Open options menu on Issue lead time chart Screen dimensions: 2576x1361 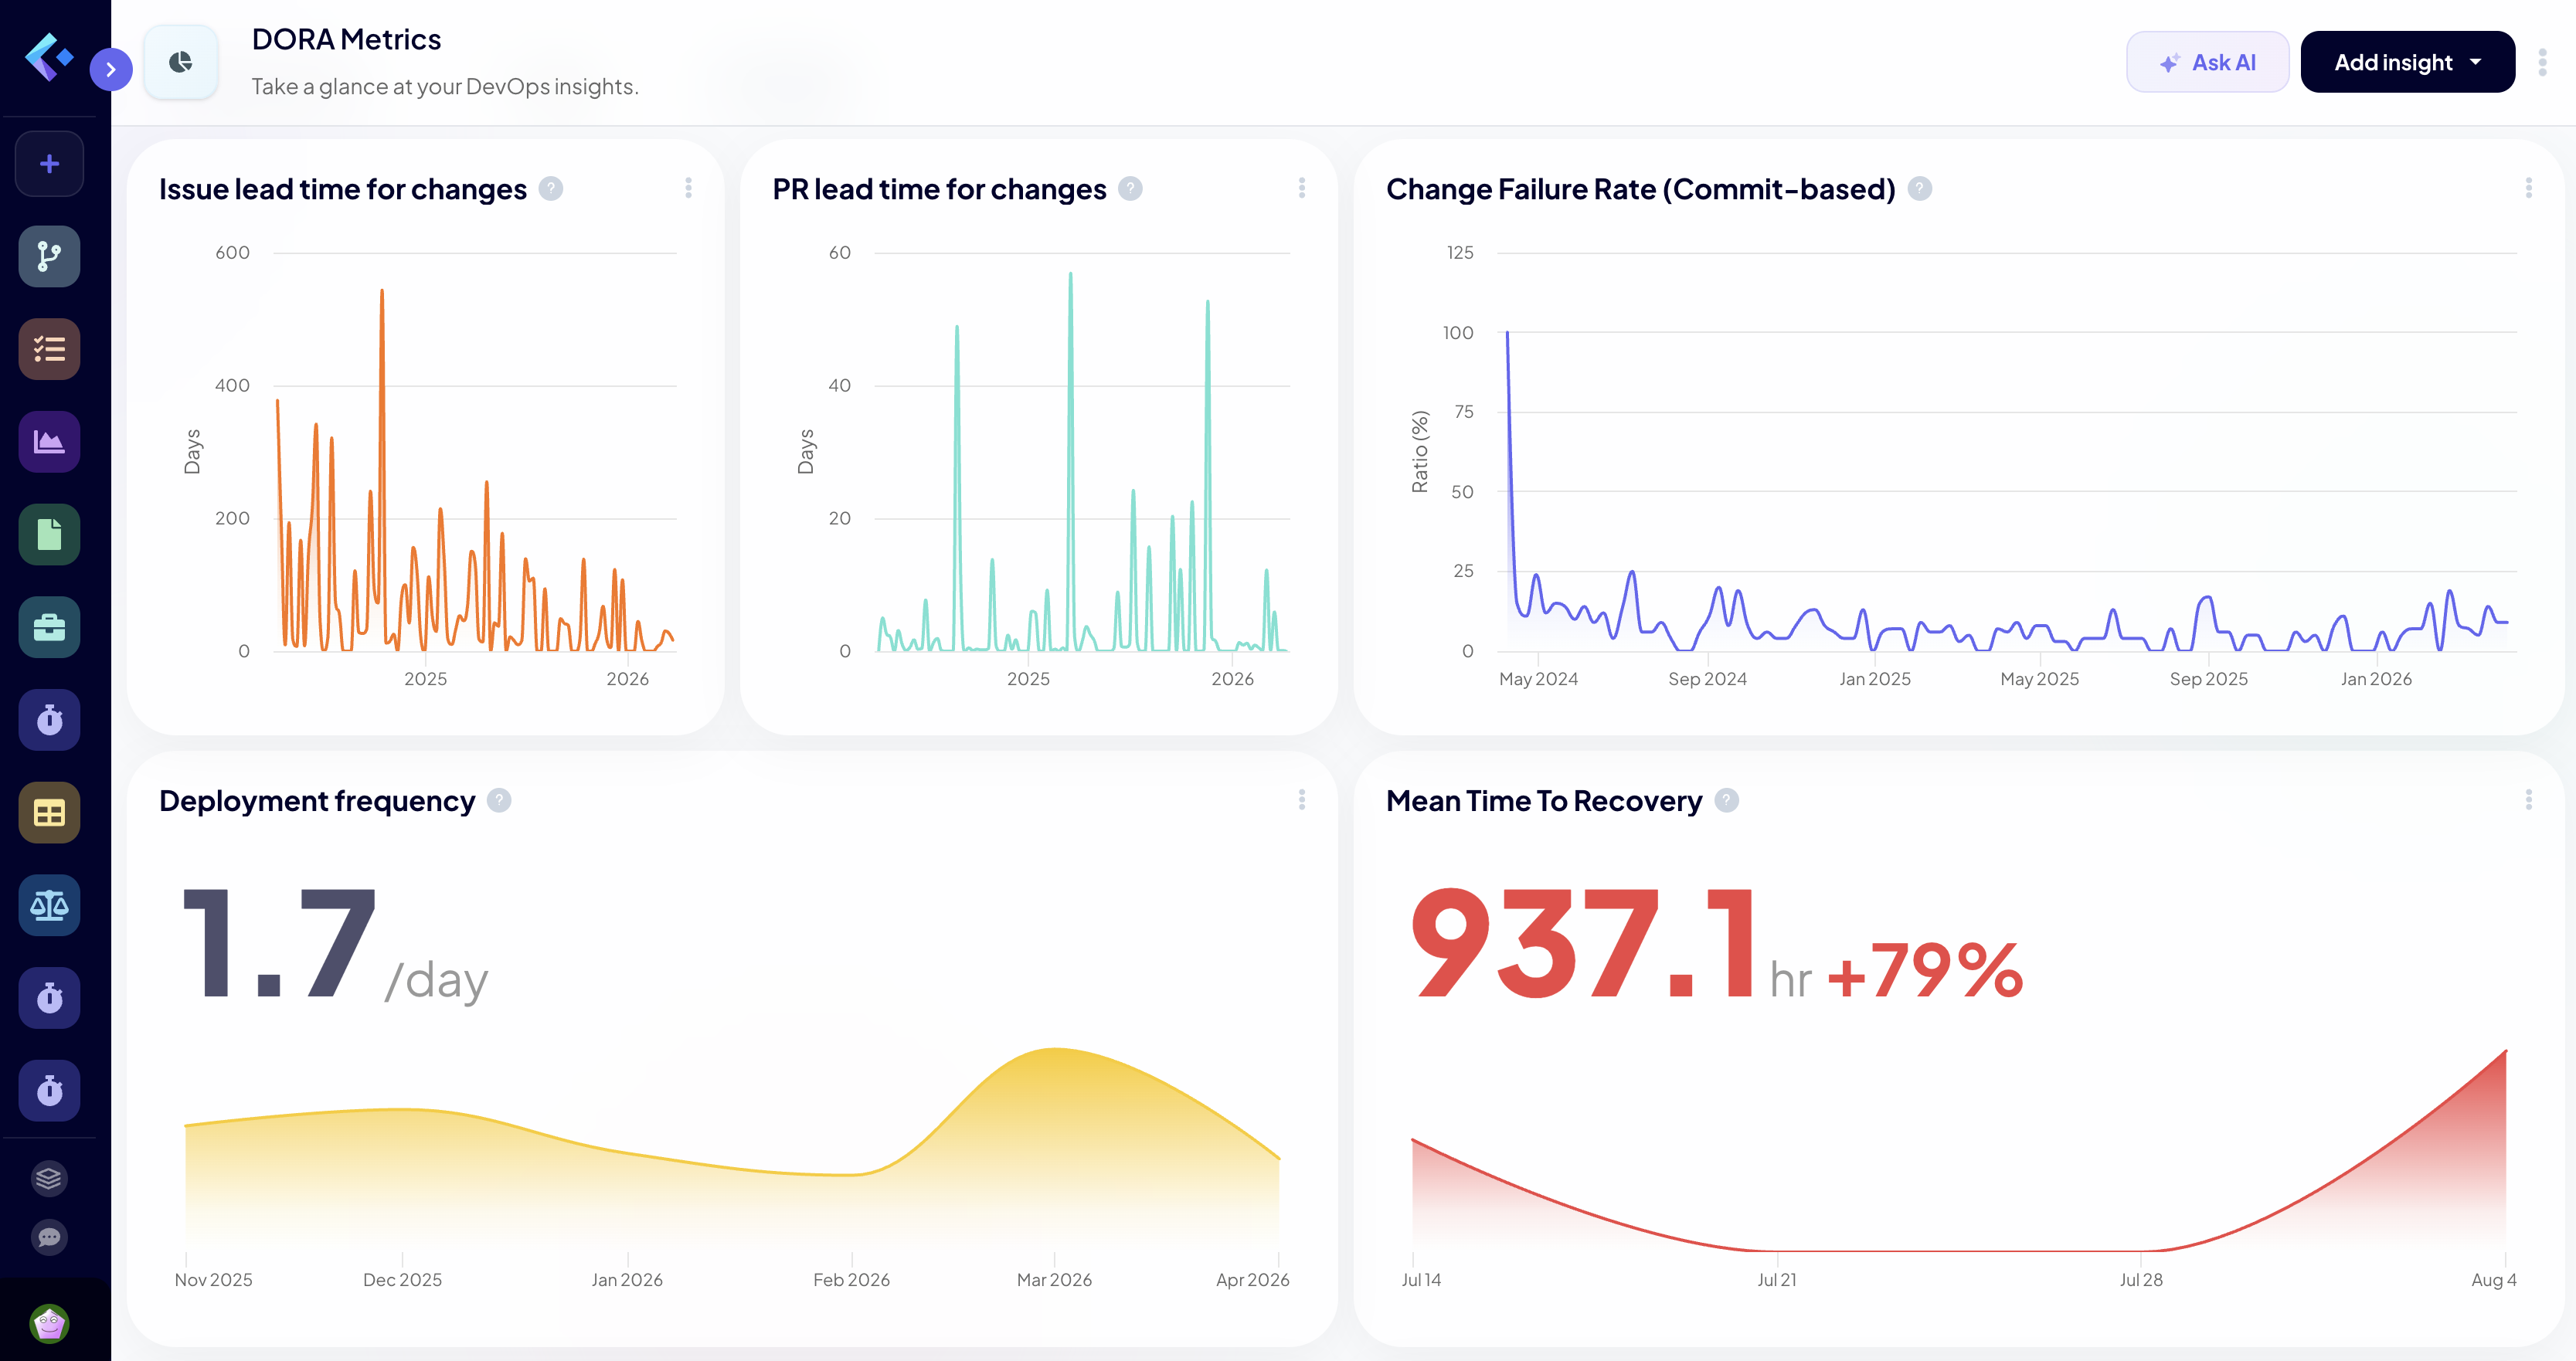688,189
